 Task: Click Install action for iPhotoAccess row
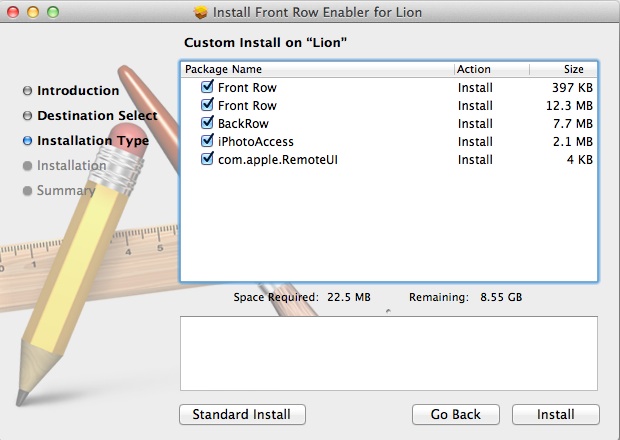pos(475,142)
